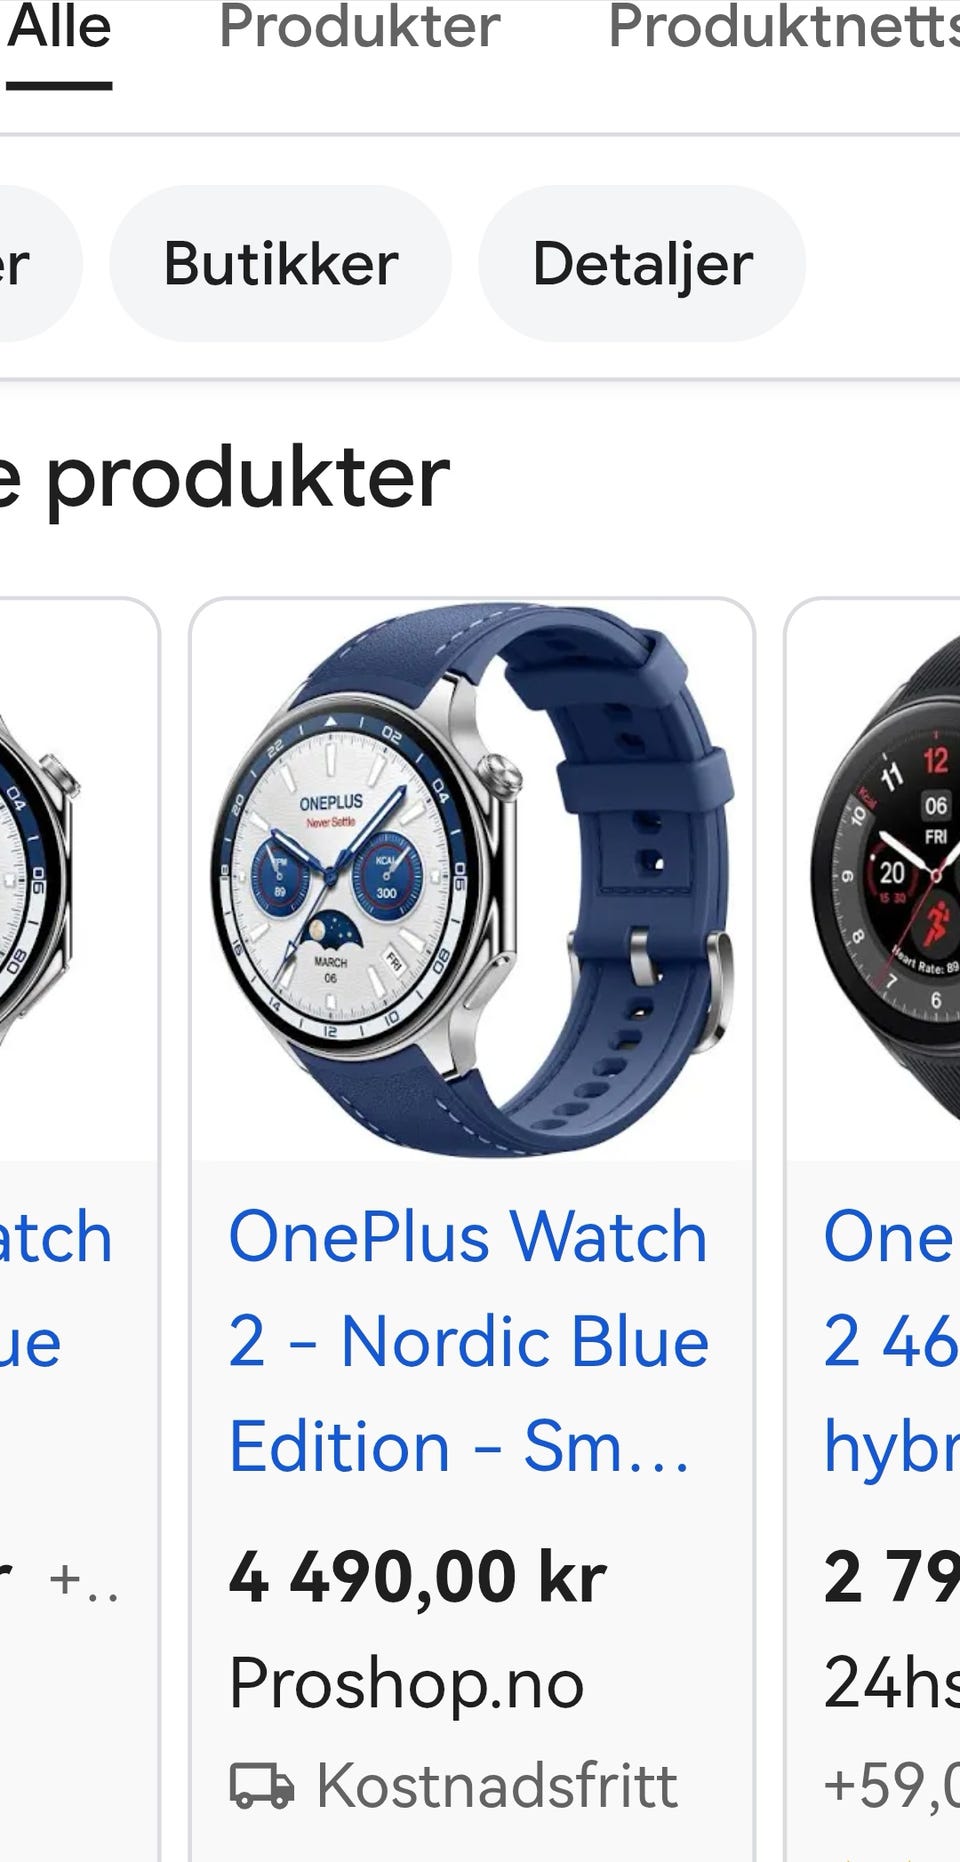Select the partially visible Produktnetts tab
This screenshot has height=1862, width=960.
783,28
